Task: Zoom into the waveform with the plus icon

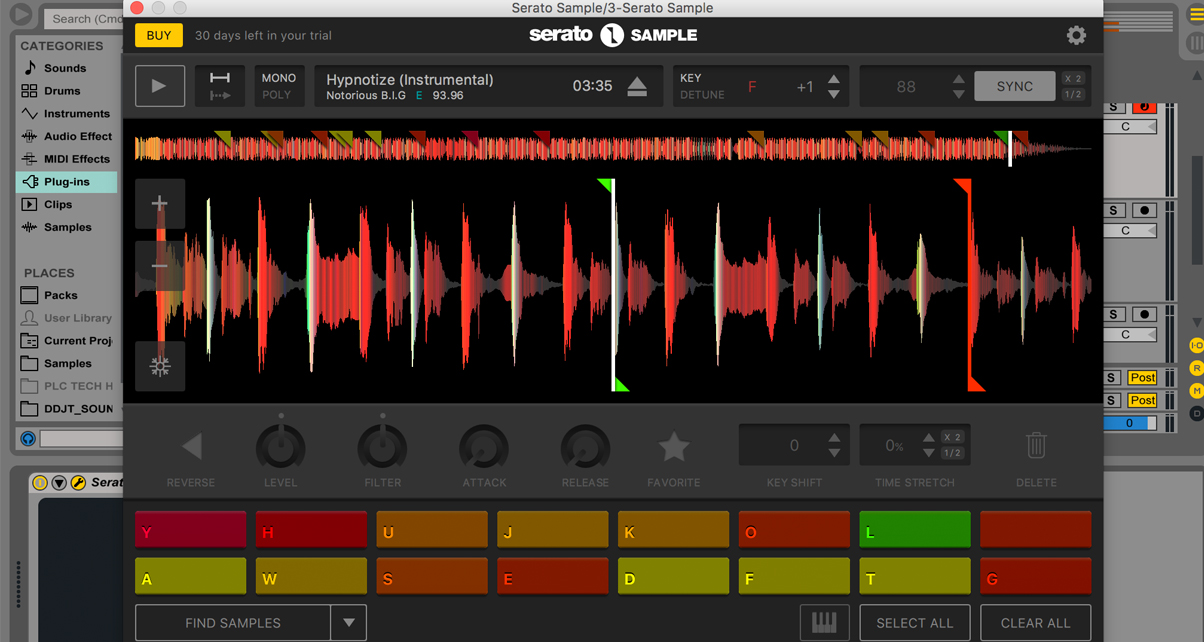Action: tap(159, 203)
